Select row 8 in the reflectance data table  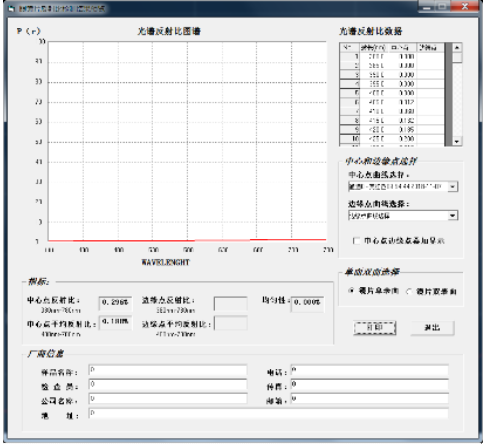pos(392,121)
